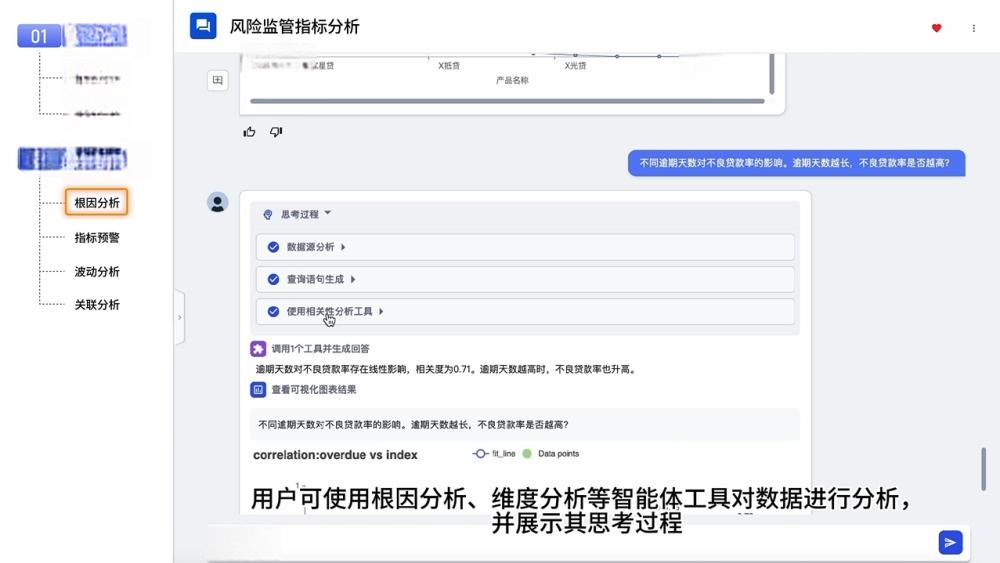
Task: Click the purple puzzle tool-call icon
Action: [x=258, y=349]
